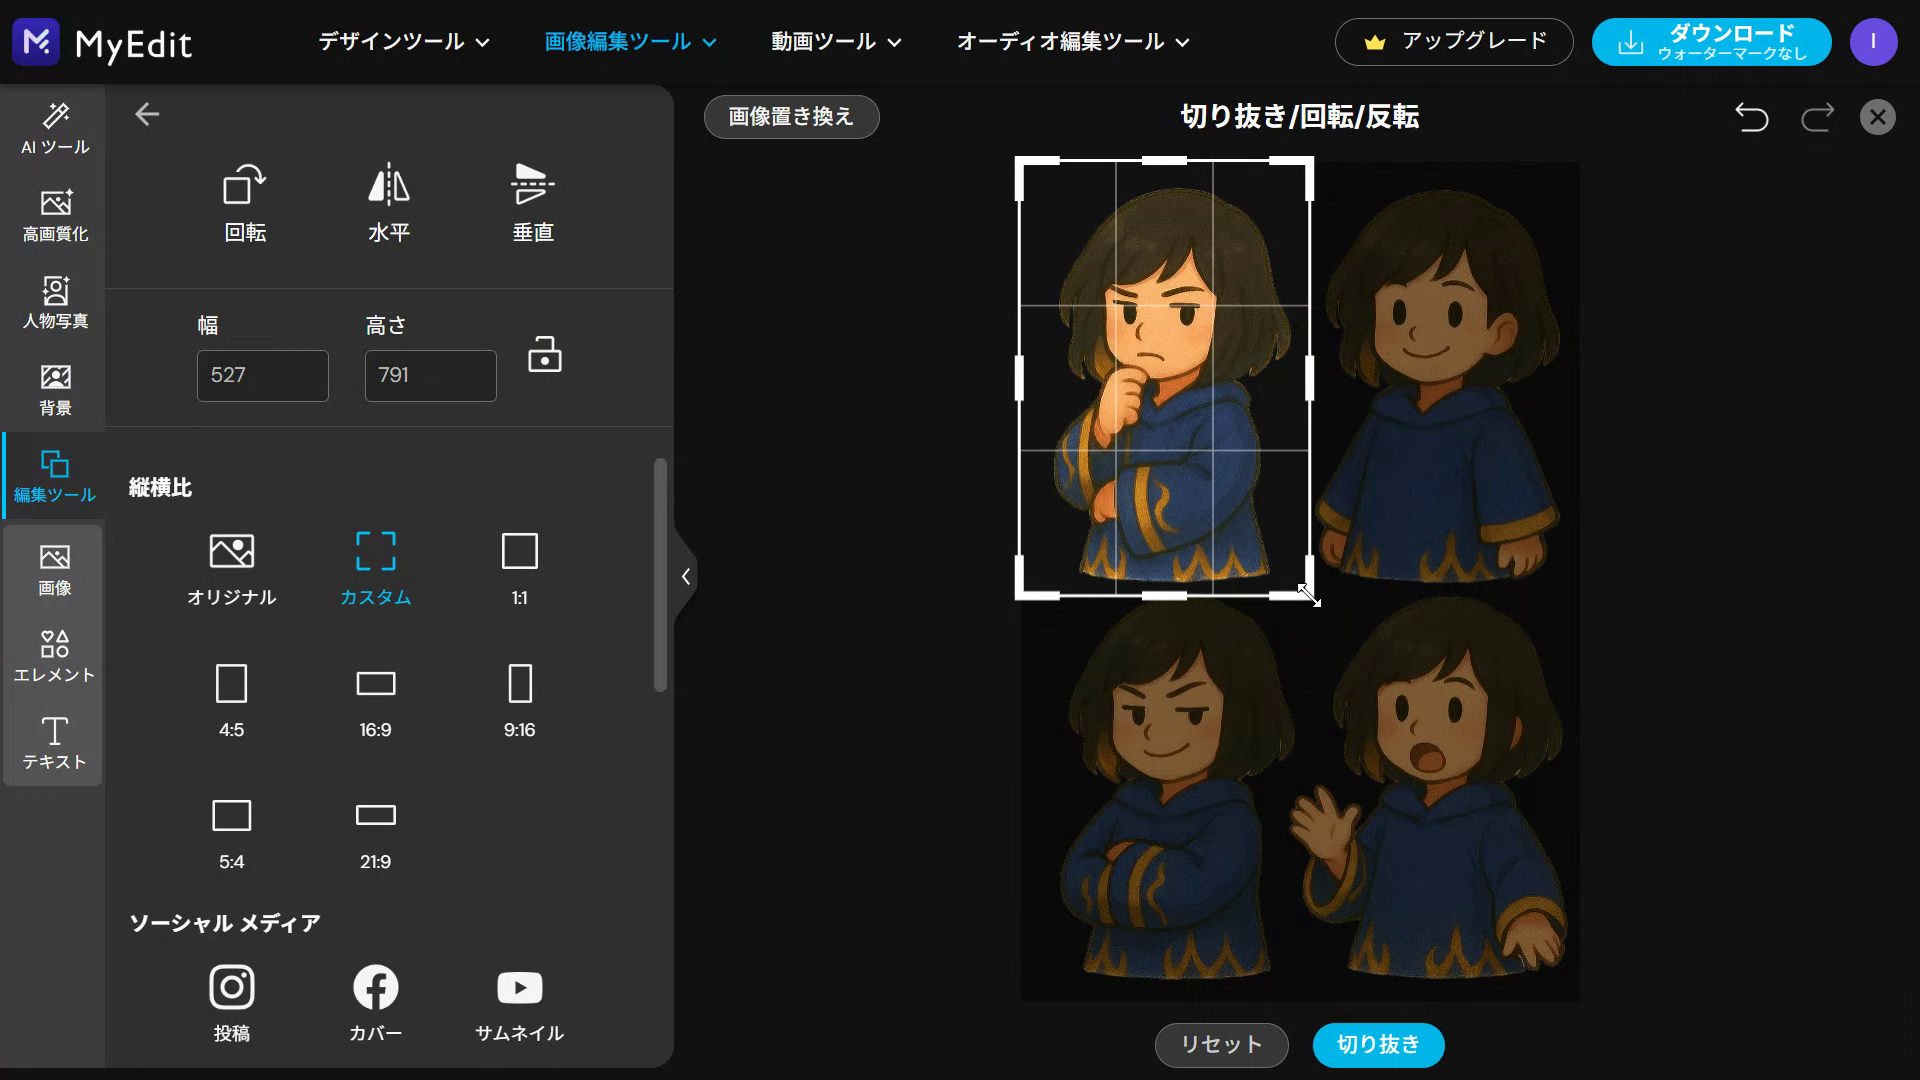Click the 幅 width input field
Viewport: 1920px width, 1080px height.
(262, 376)
